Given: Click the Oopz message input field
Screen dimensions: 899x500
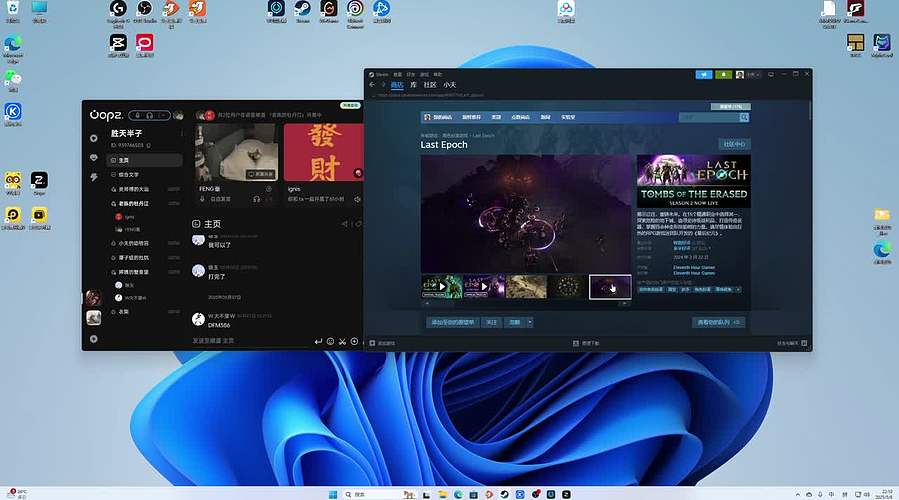Looking at the screenshot, I should (x=251, y=341).
